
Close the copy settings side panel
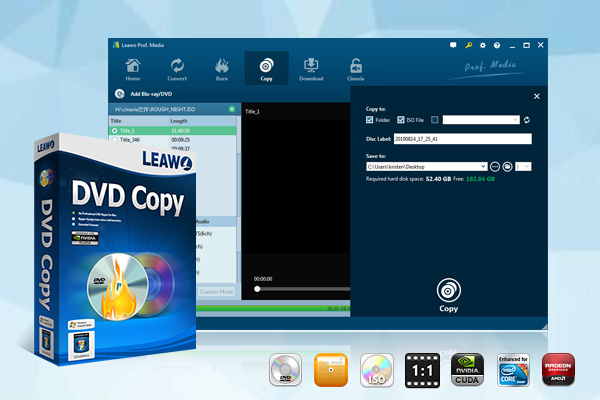coord(537,96)
